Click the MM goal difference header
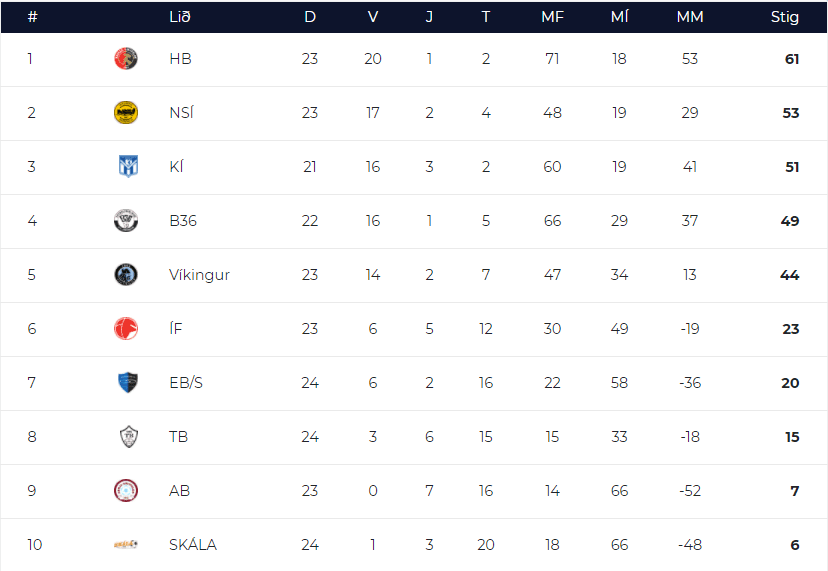This screenshot has height=571, width=828. 690,17
